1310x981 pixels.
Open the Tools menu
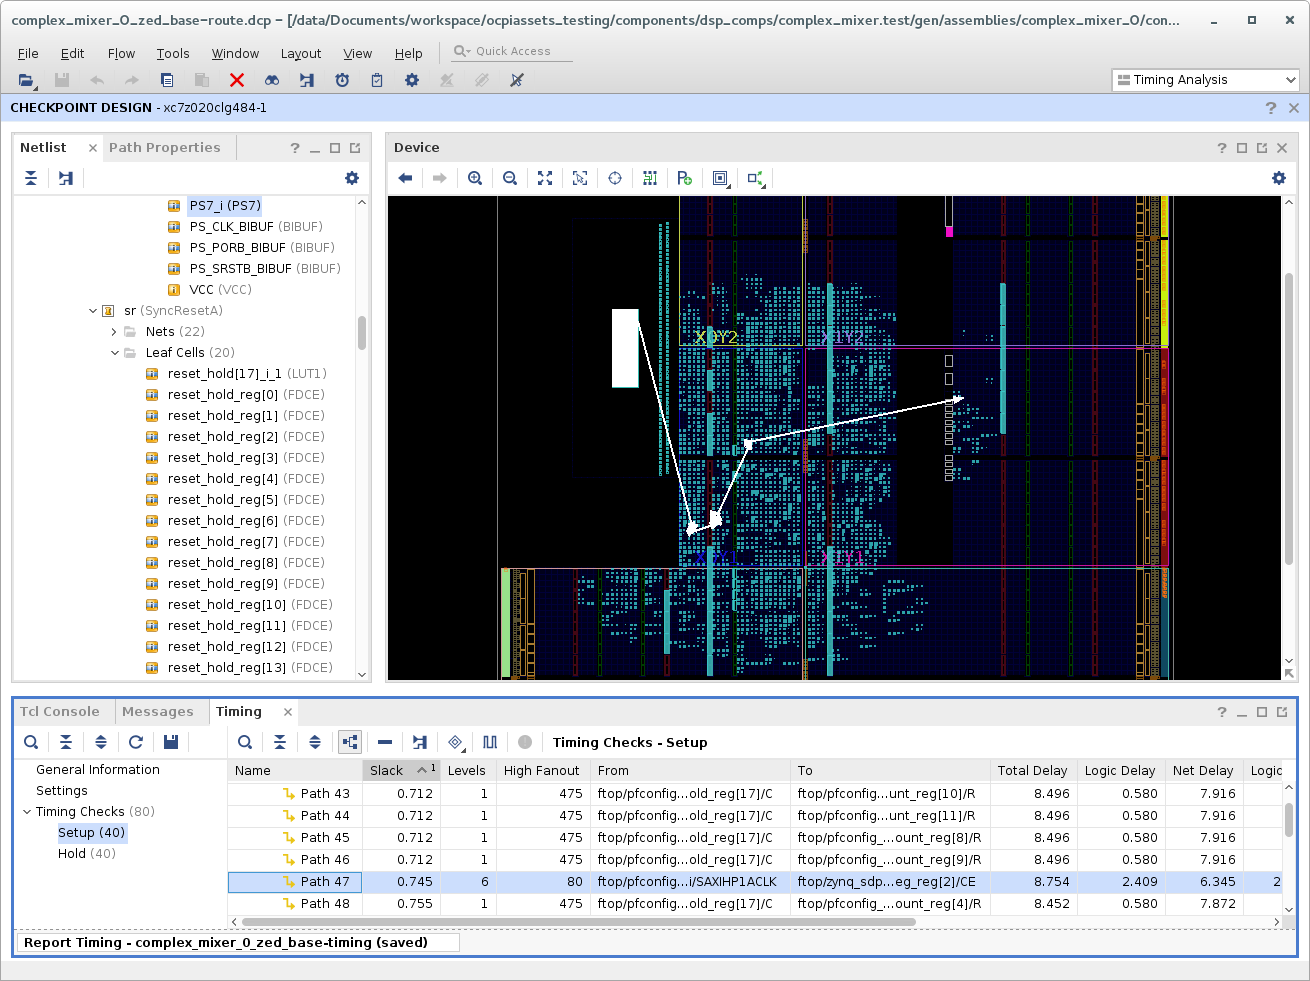point(173,54)
